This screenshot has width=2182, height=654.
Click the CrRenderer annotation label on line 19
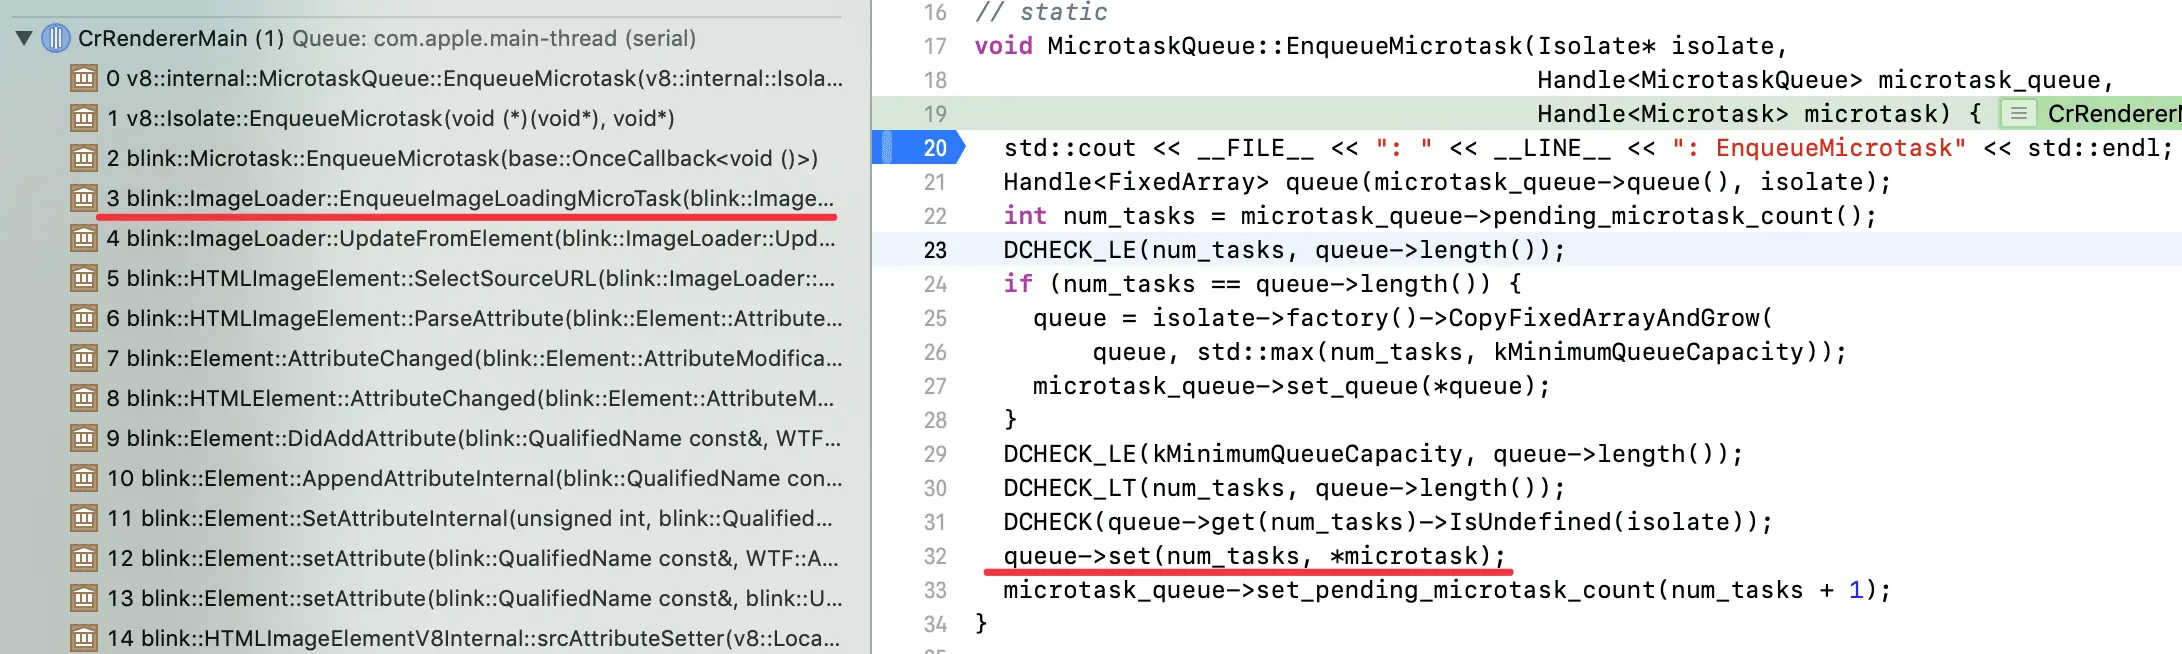[x=2113, y=114]
